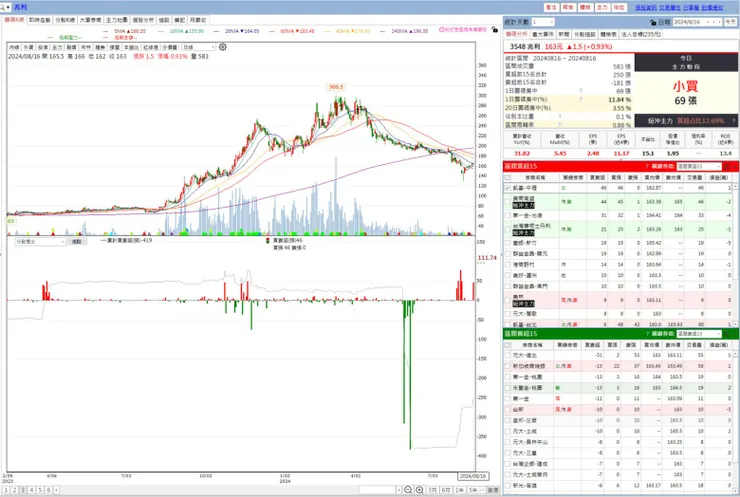The height and width of the screenshot is (497, 740).
Task: Click the 分價量 indicator button above the chart
Action: (x=169, y=47)
